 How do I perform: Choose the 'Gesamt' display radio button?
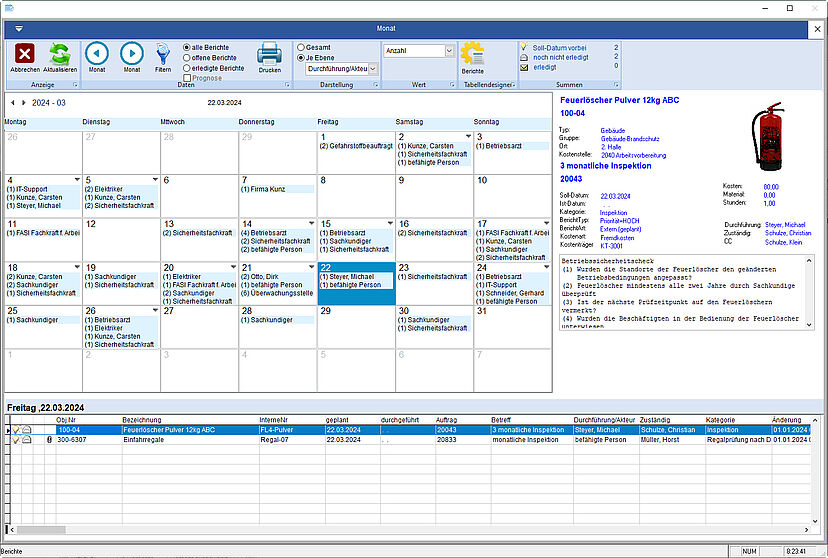click(x=301, y=47)
